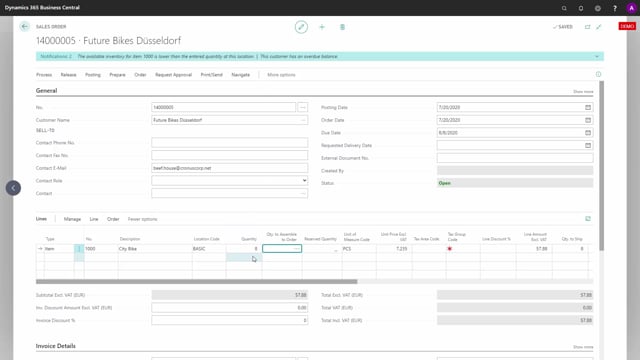Open settings gear in top bar

tap(598, 8)
